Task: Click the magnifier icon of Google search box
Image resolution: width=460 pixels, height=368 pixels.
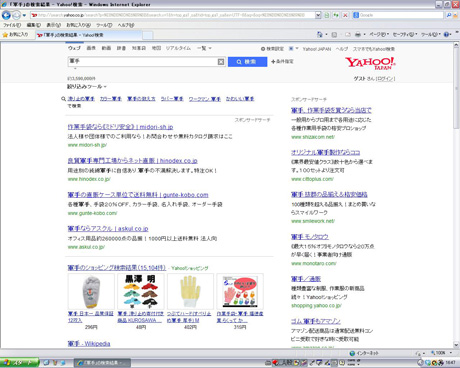Action: click(x=449, y=15)
